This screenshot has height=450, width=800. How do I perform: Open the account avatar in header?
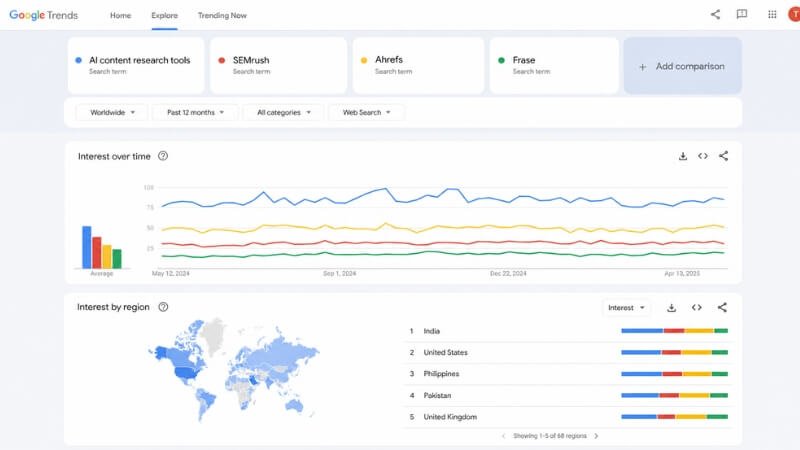[794, 14]
